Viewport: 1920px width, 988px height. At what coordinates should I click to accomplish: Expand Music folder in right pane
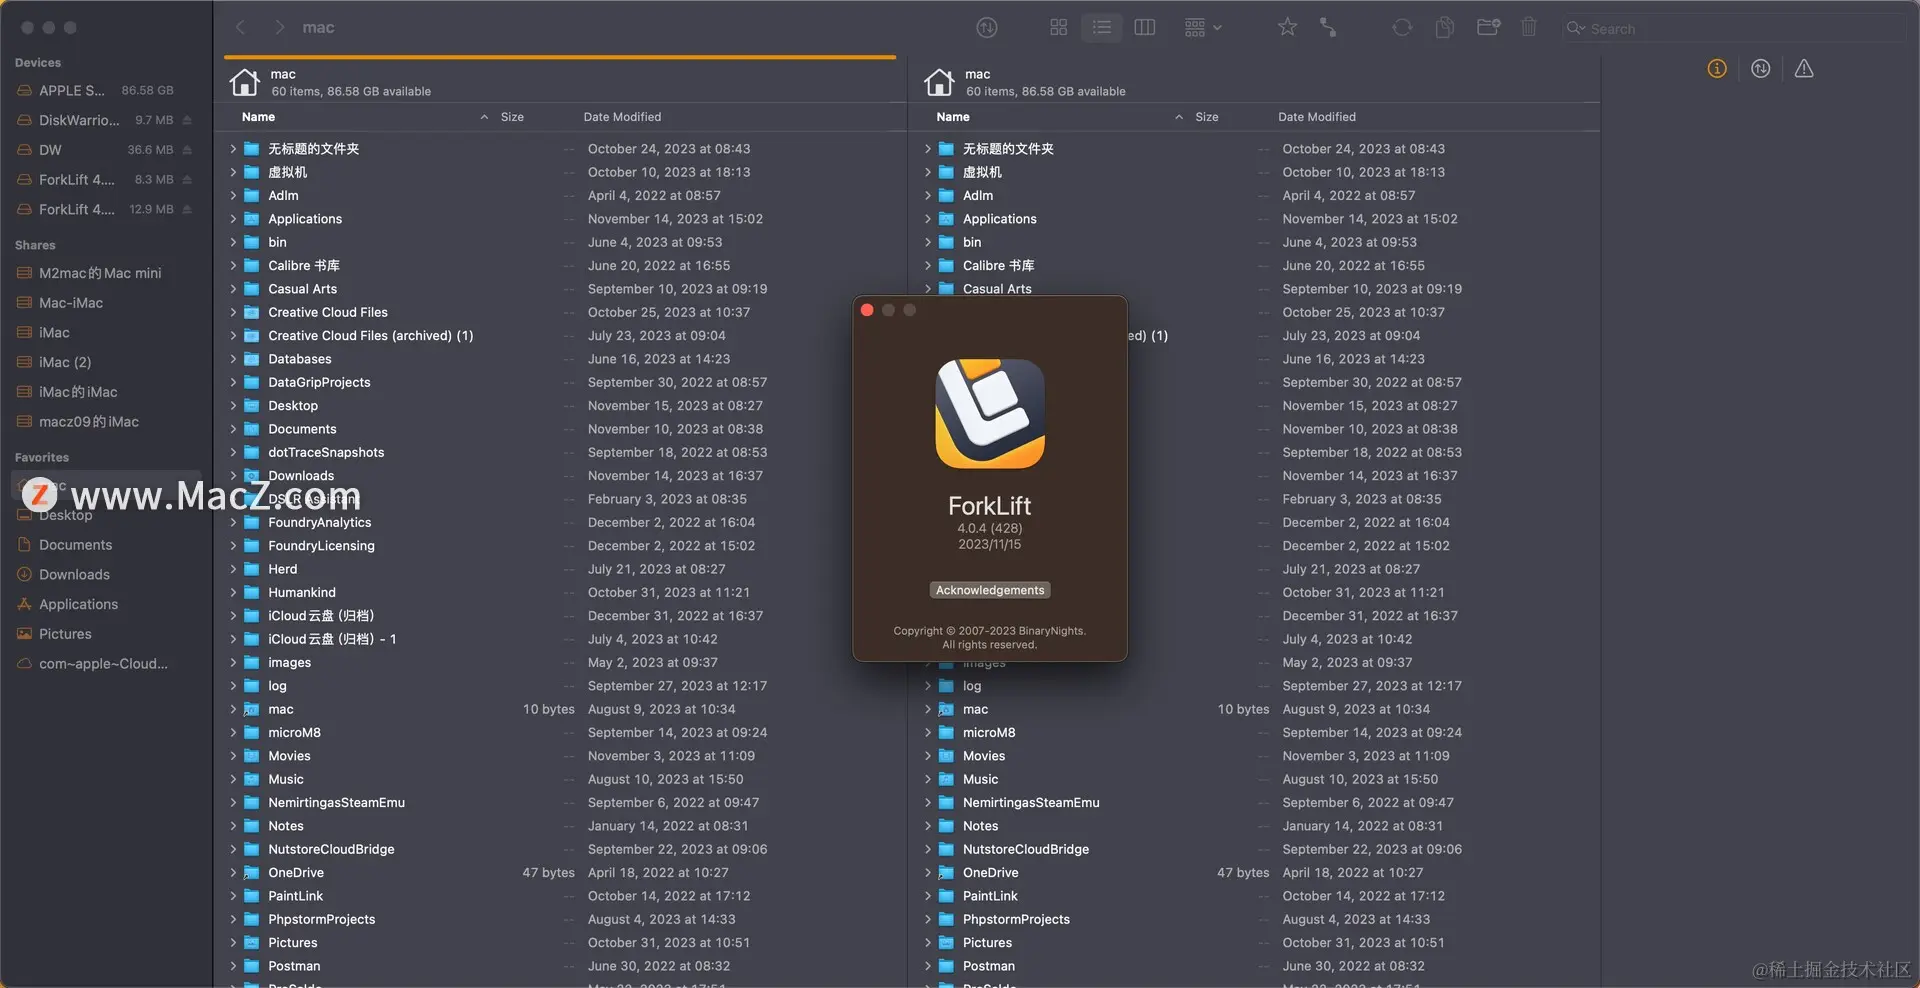(928, 780)
